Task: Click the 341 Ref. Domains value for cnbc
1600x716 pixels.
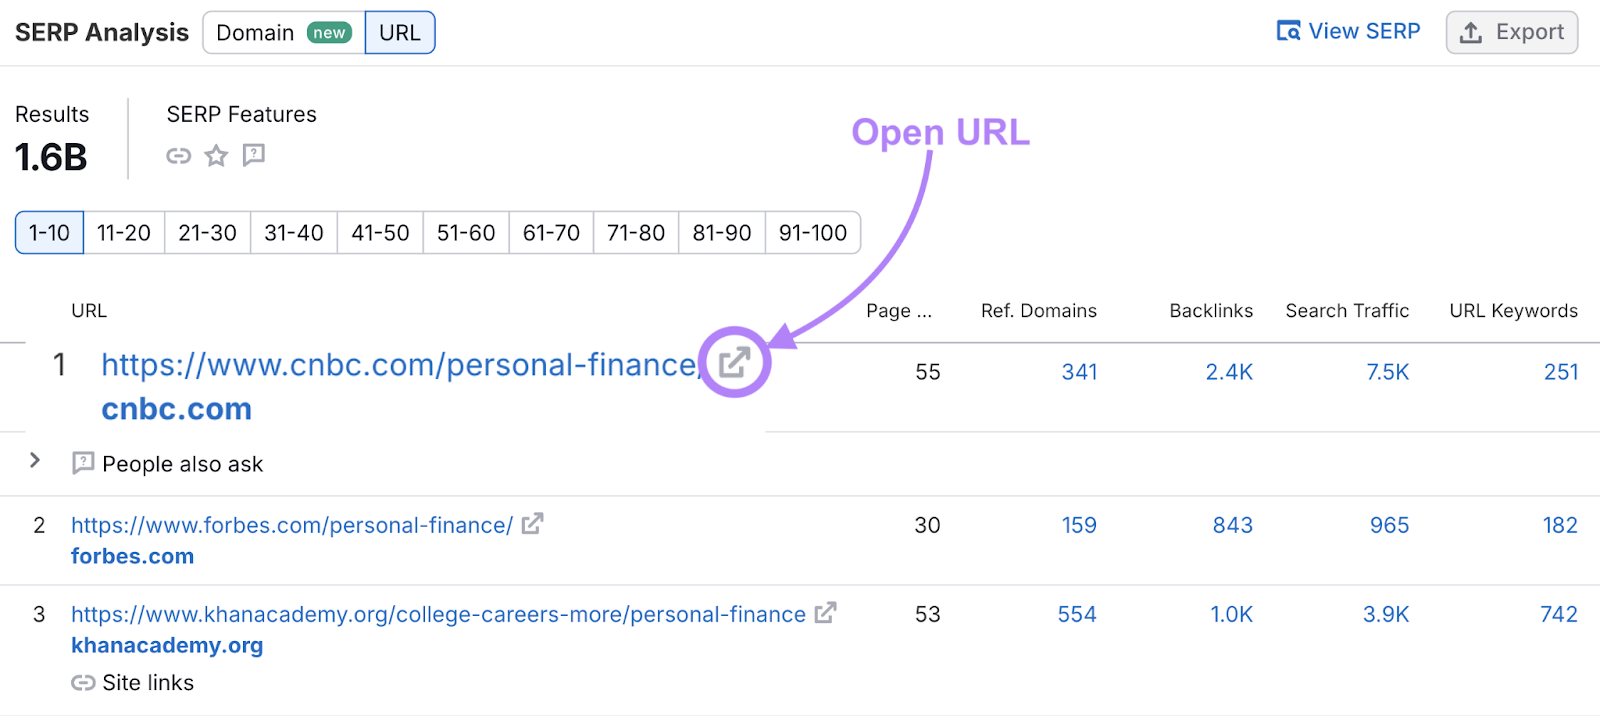Action: tap(1080, 371)
